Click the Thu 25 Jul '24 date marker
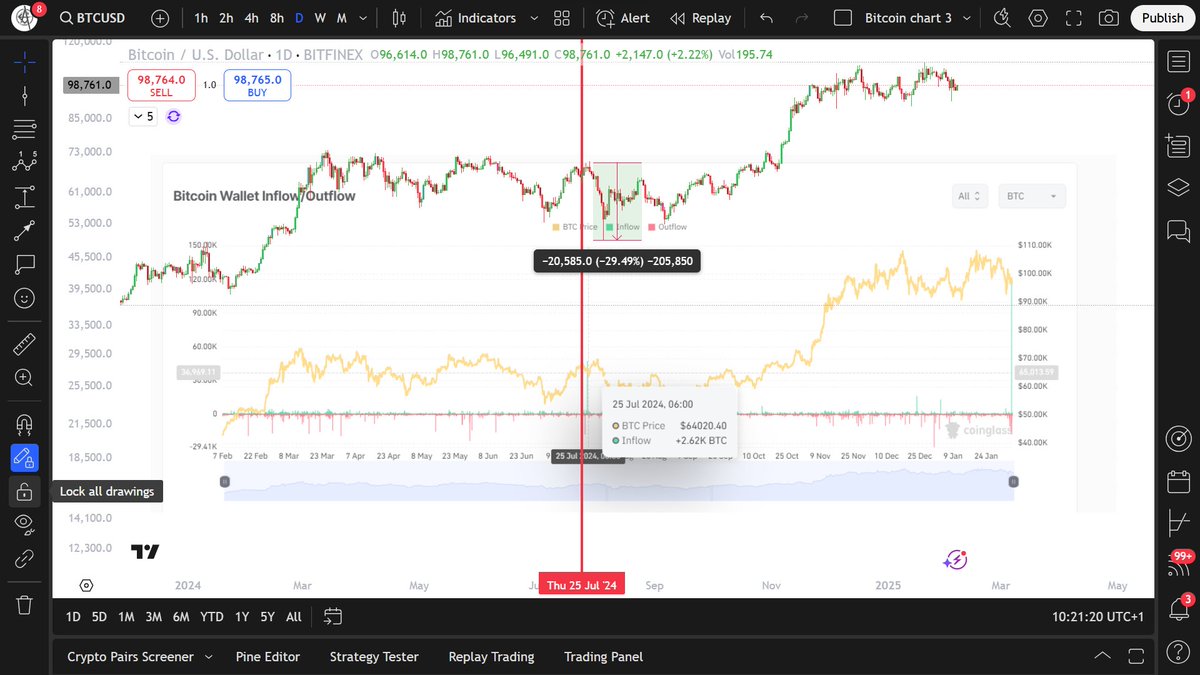The image size is (1200, 675). tap(582, 586)
